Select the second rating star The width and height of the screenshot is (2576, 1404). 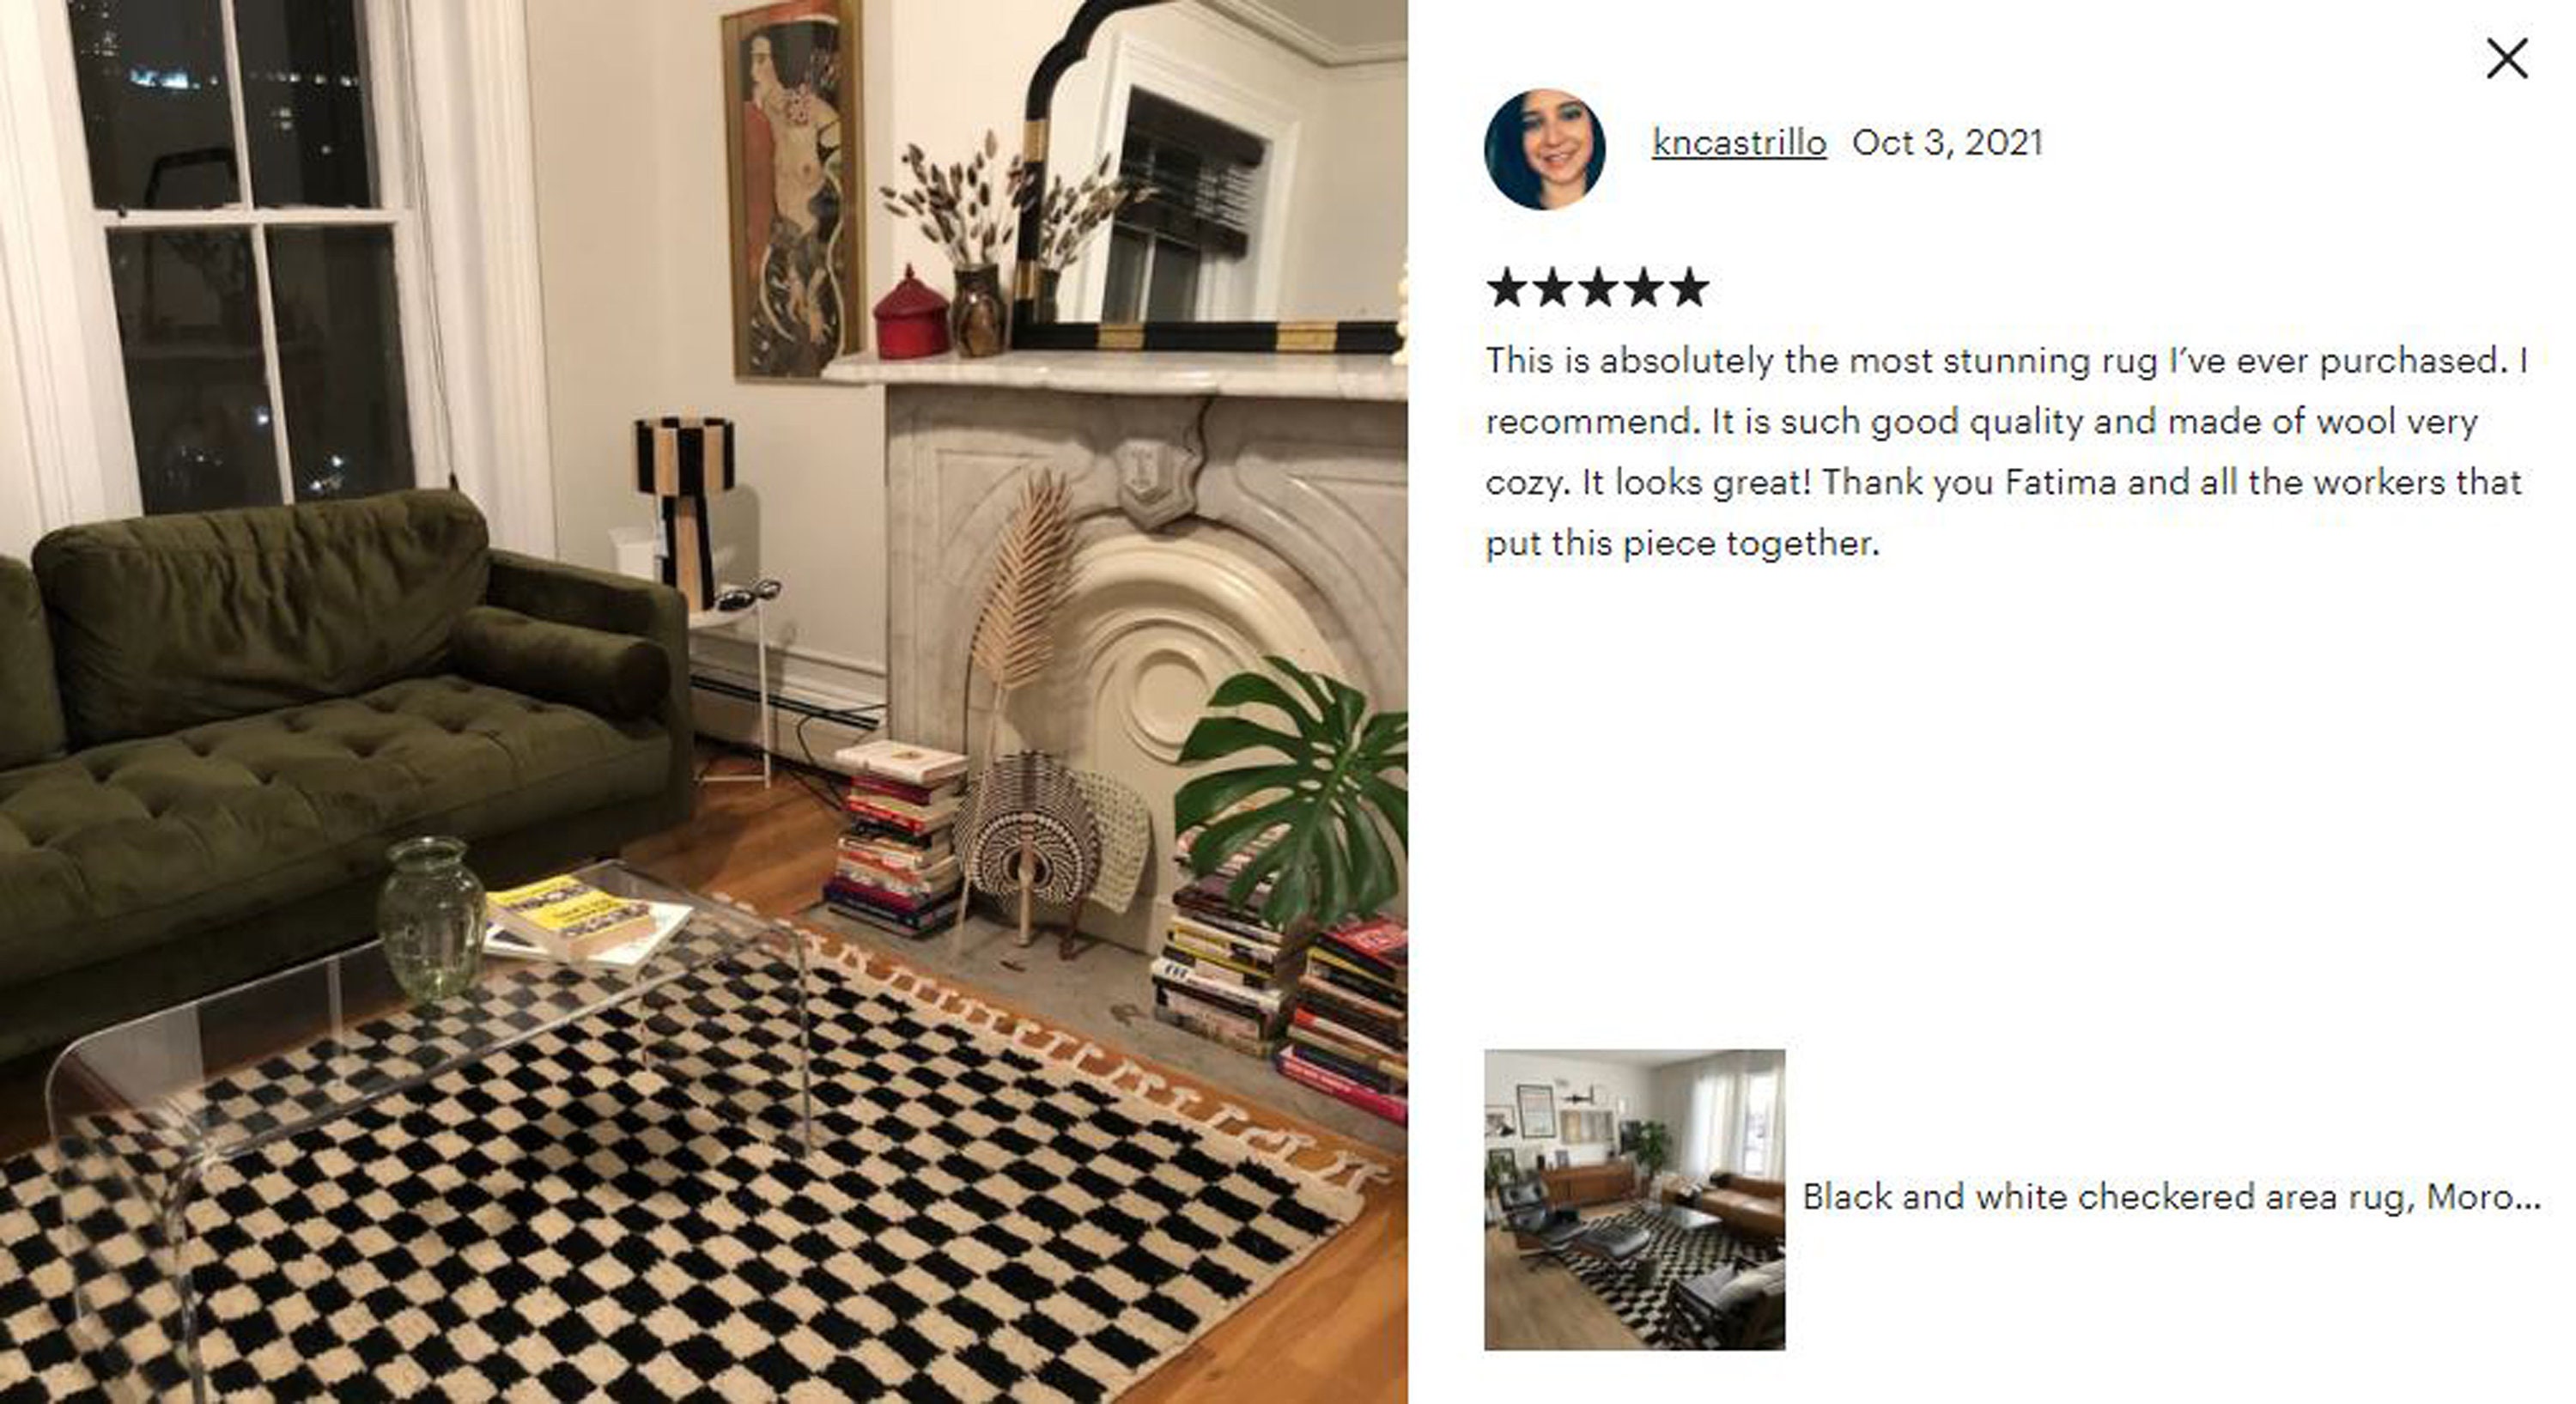pos(1552,288)
